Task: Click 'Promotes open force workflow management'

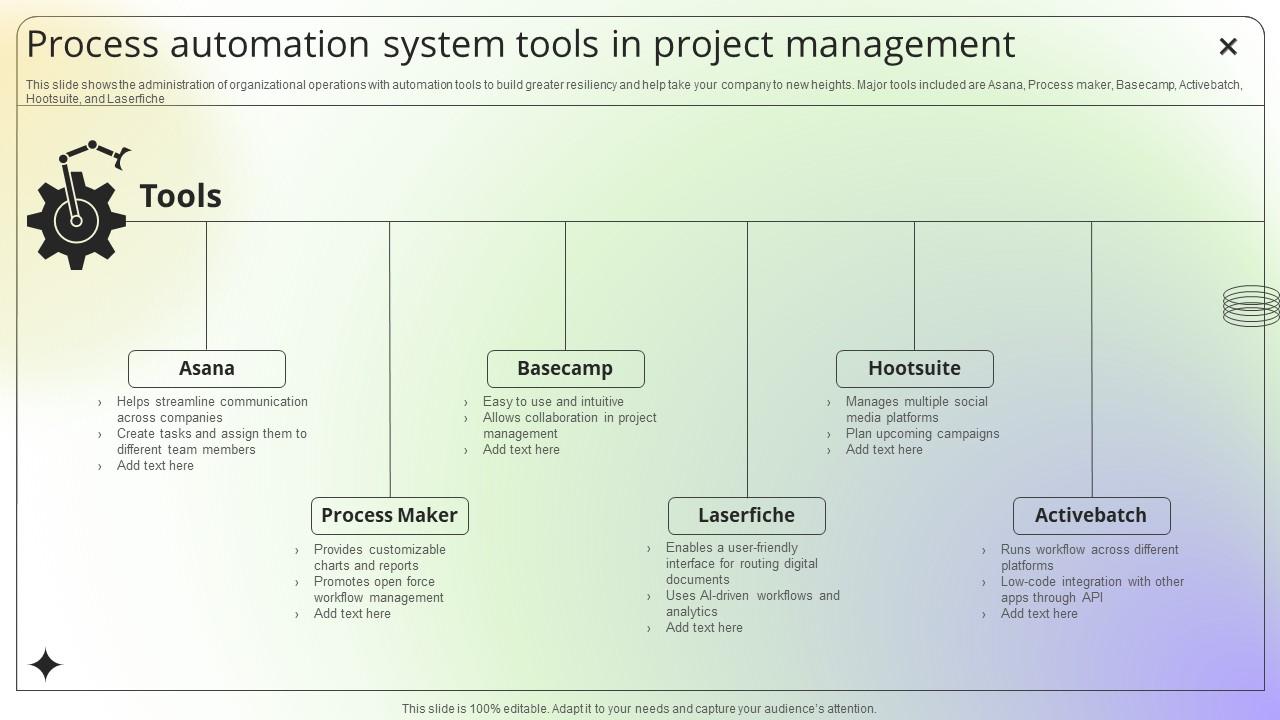Action: tap(379, 590)
